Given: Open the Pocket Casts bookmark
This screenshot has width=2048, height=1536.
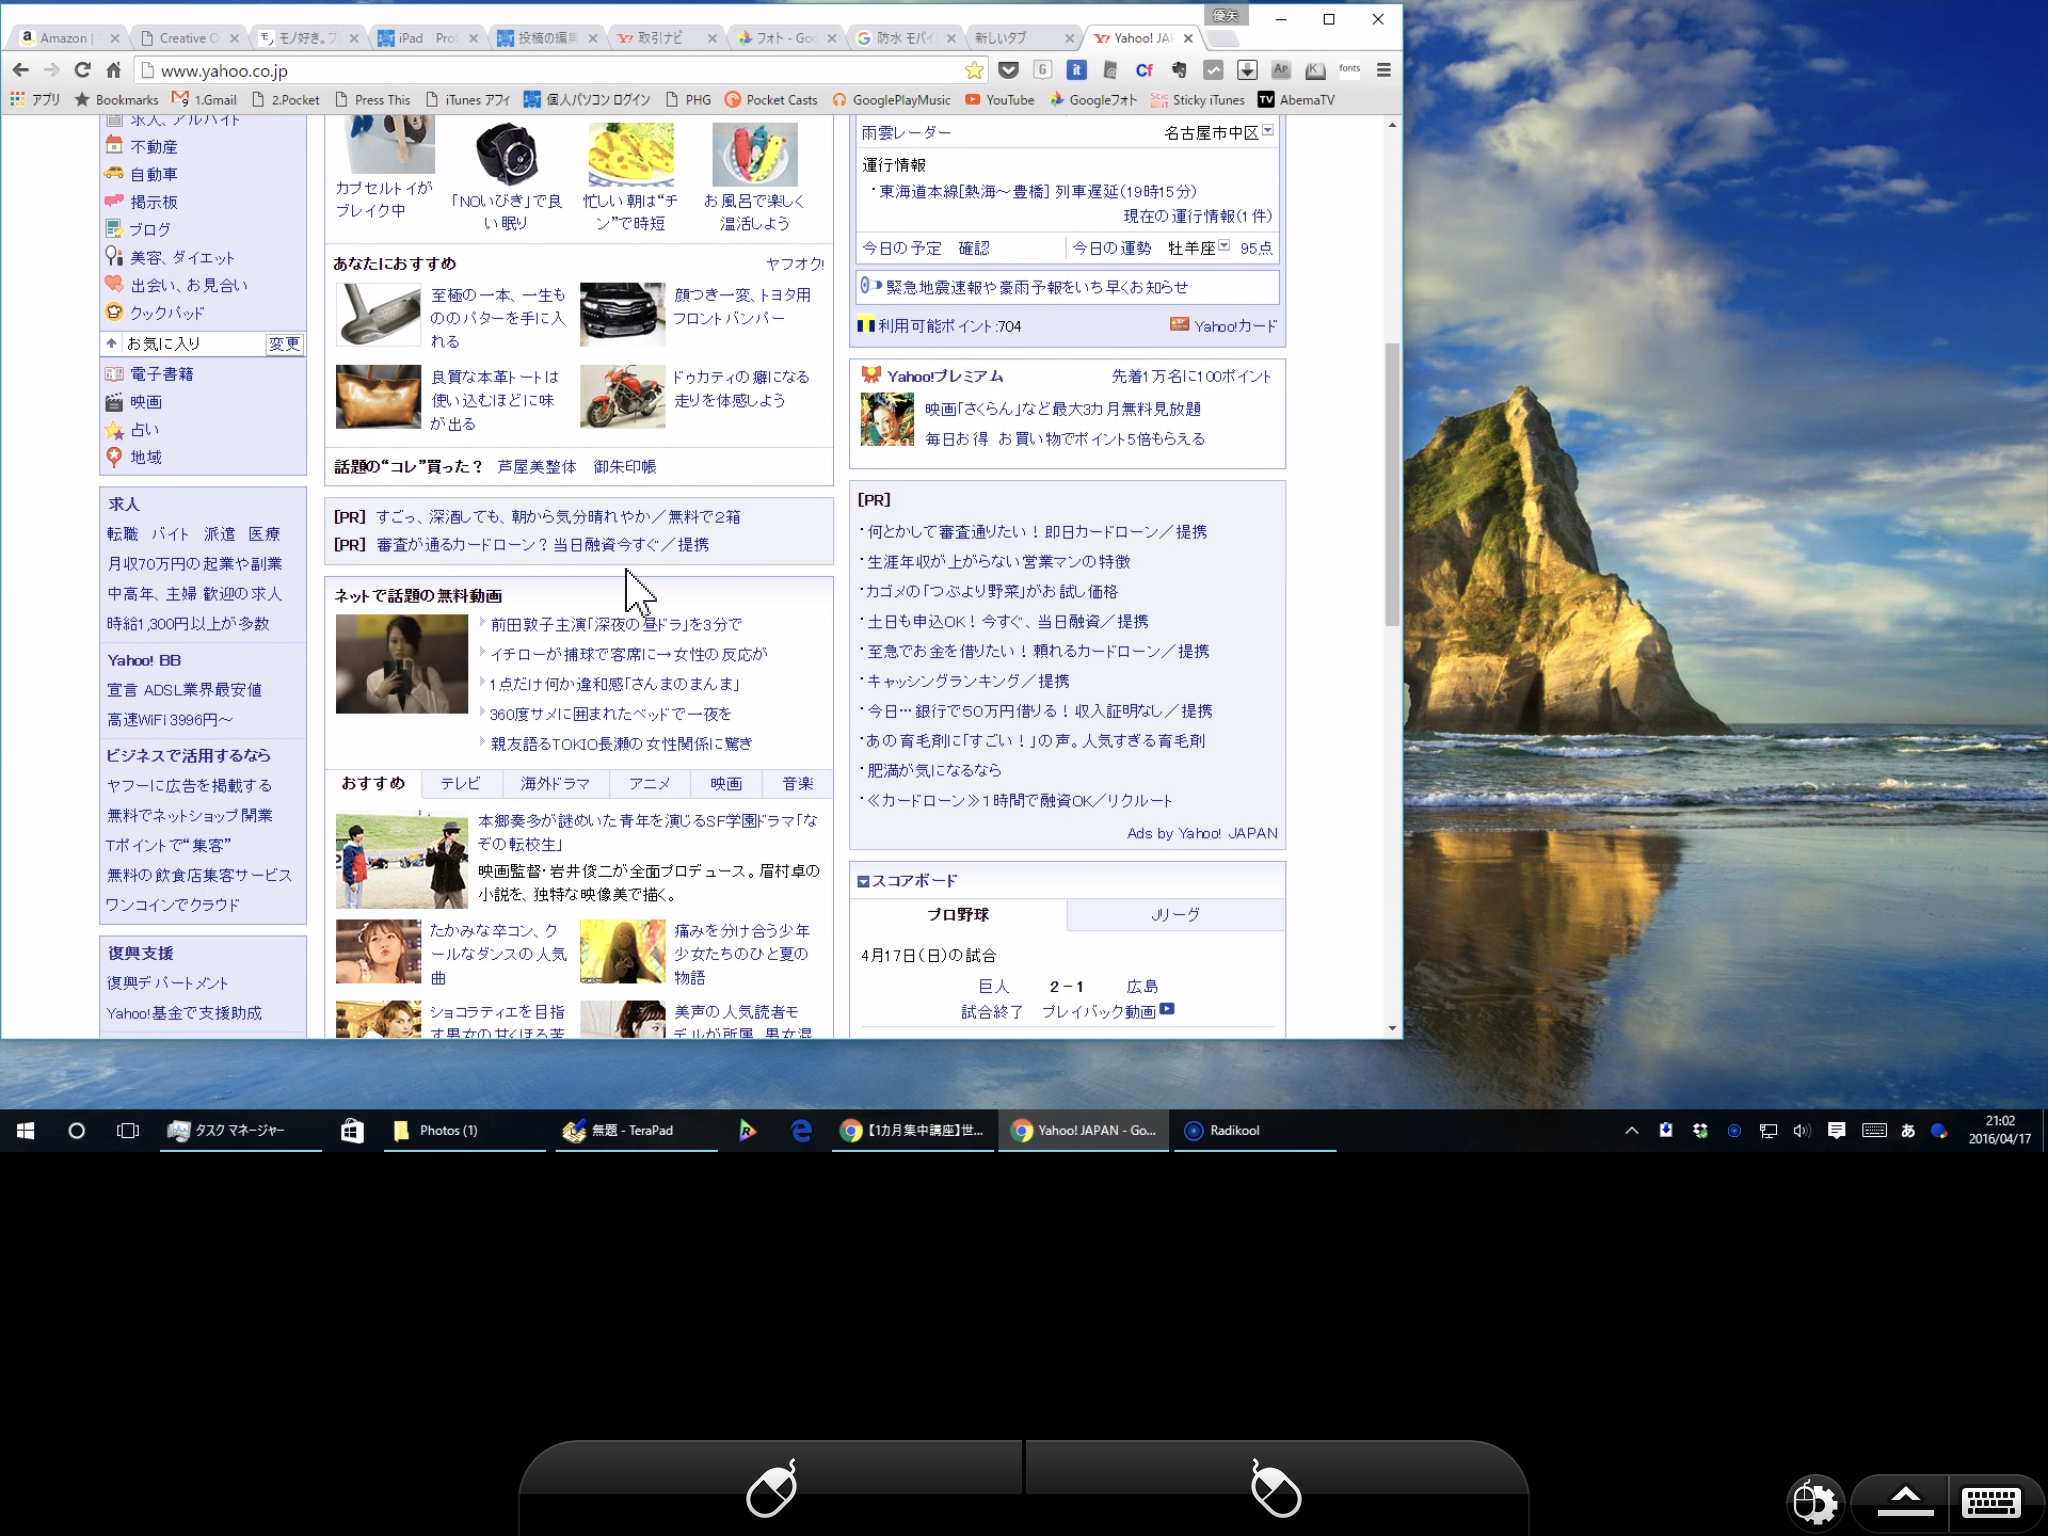Looking at the screenshot, I should 771,100.
